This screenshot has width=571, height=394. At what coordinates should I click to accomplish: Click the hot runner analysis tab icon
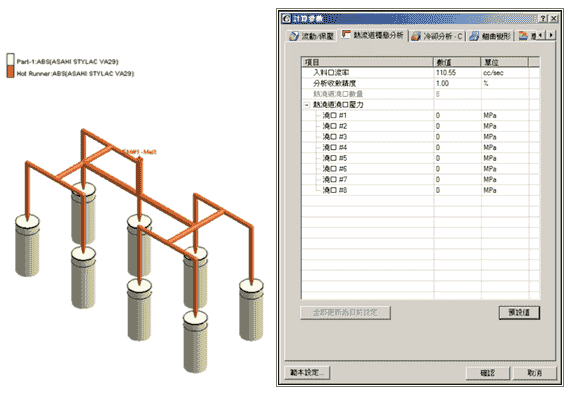(x=346, y=35)
